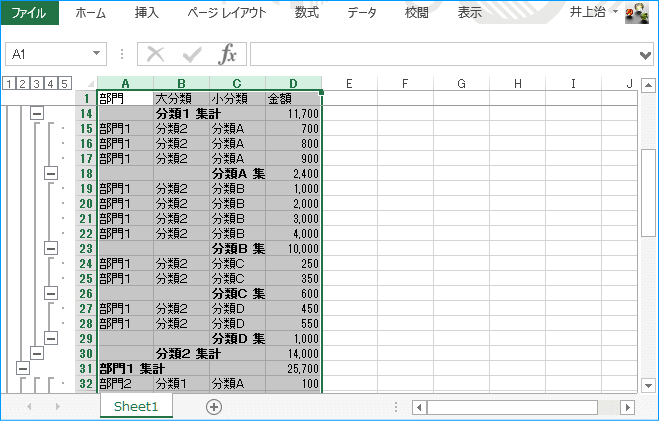Select the cell with 11,700

(293, 113)
